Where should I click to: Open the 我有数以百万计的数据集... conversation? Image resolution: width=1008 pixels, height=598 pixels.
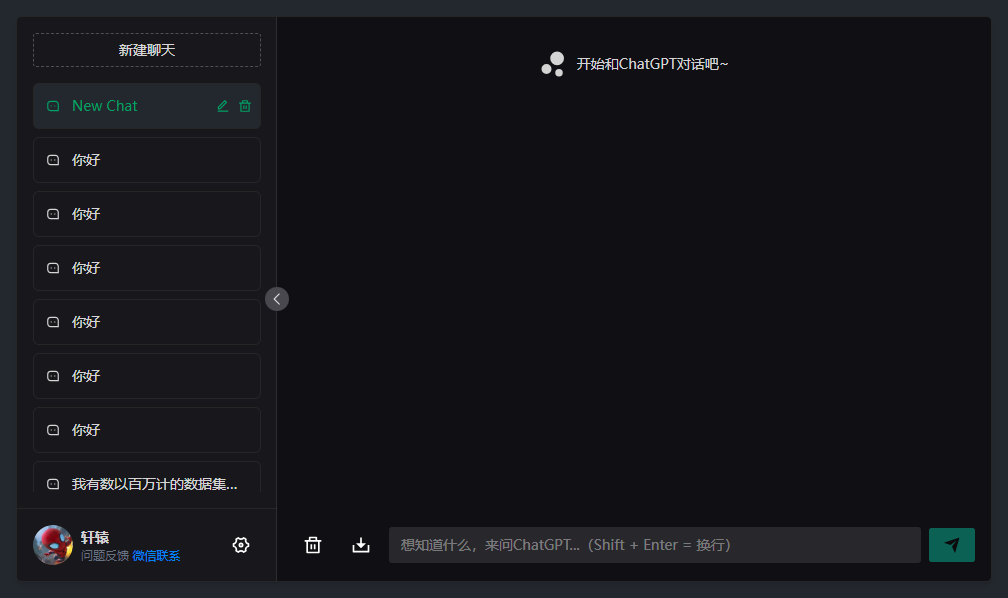(x=147, y=477)
